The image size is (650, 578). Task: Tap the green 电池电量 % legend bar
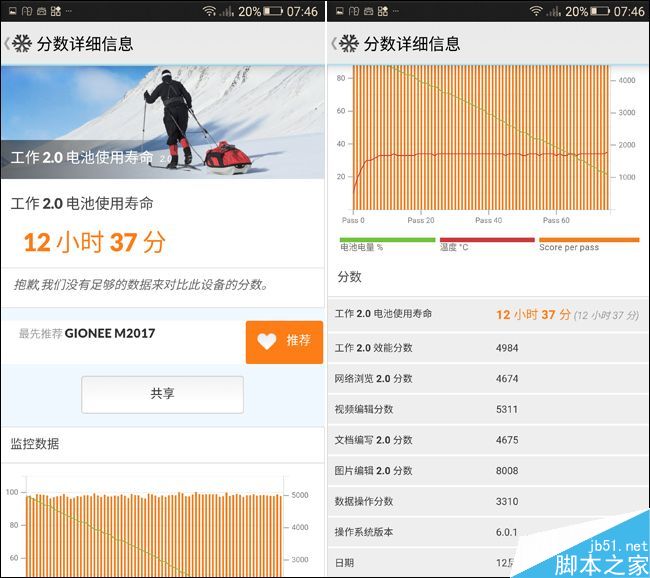[x=387, y=240]
